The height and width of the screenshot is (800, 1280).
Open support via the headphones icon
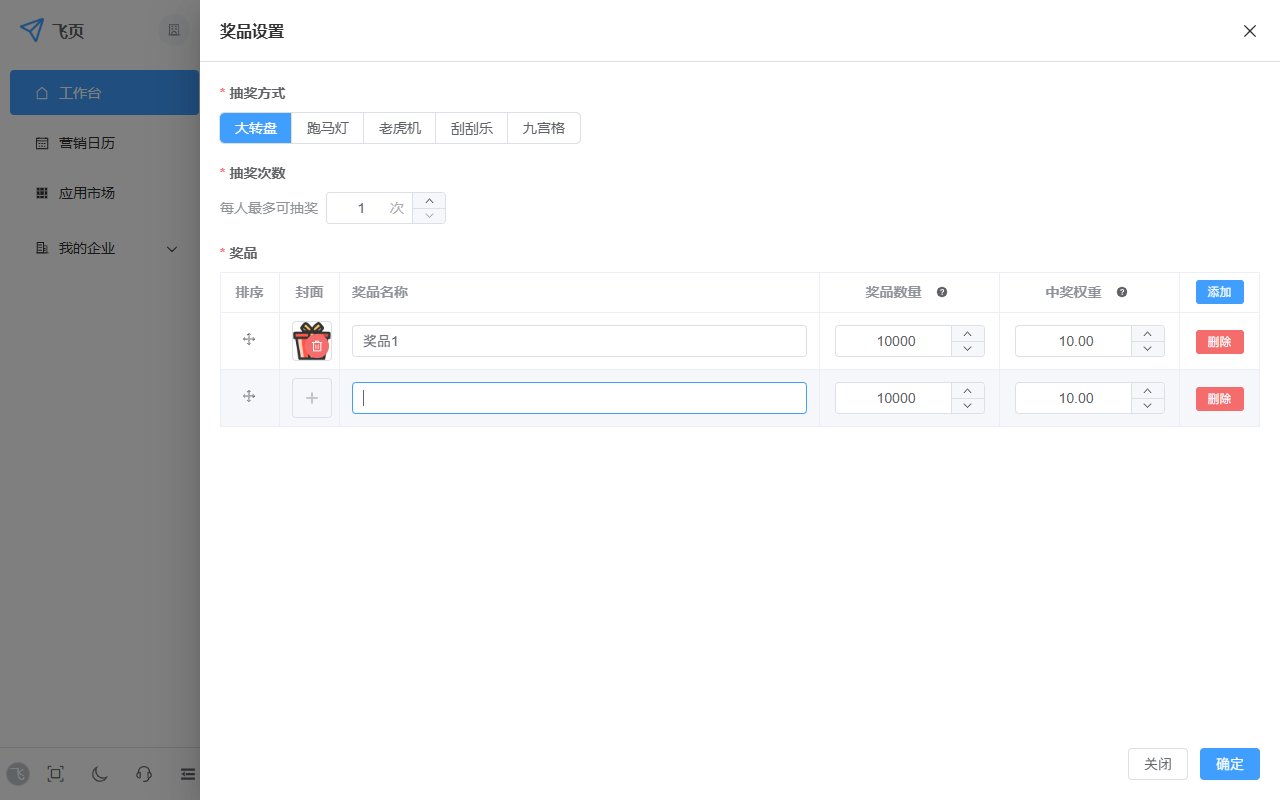point(143,774)
